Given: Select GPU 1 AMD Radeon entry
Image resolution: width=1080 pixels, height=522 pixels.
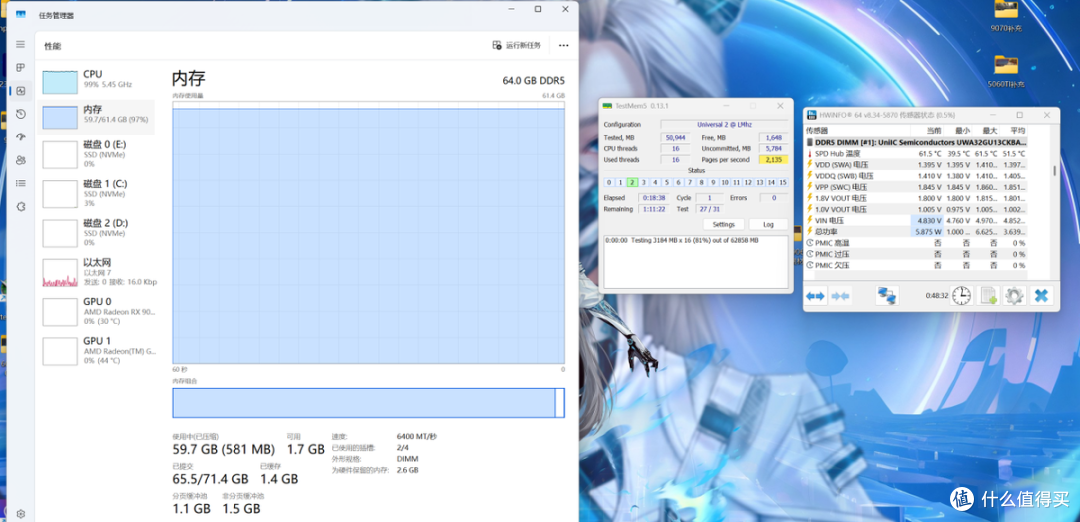Looking at the screenshot, I should coord(96,350).
